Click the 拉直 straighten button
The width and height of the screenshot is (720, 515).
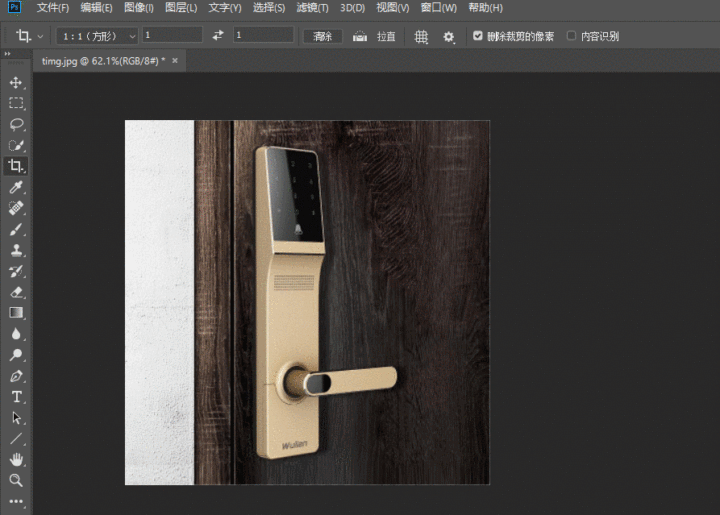pos(375,36)
